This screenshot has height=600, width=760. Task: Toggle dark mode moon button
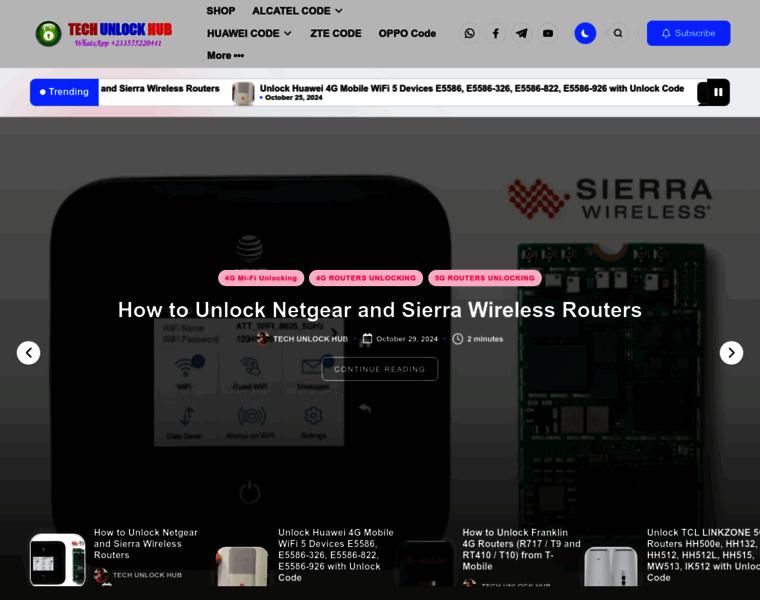pyautogui.click(x=585, y=33)
